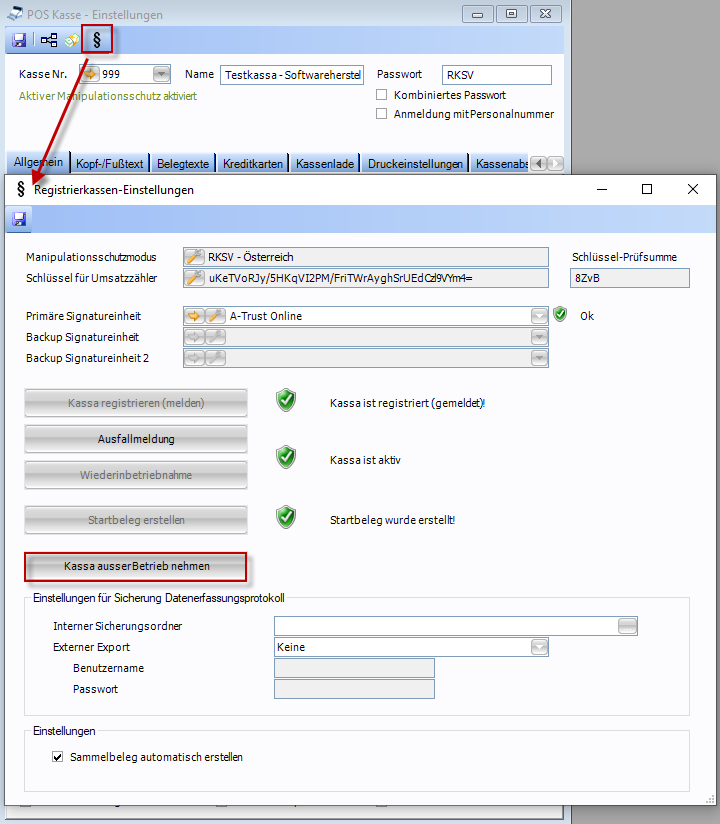Uncheck Sammelbeleg automatisch erstellen
The width and height of the screenshot is (720, 824).
point(57,757)
